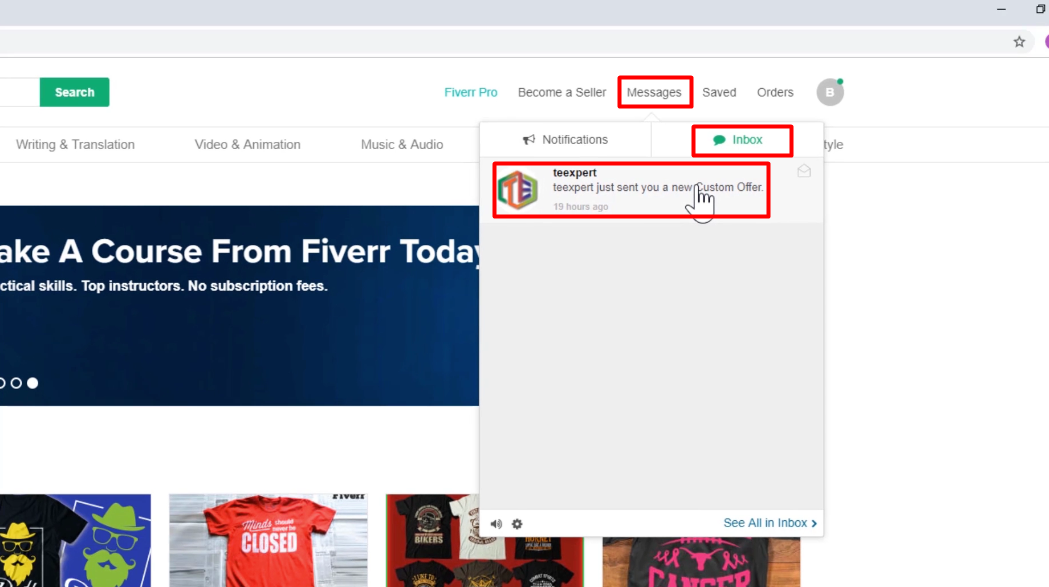Open the Video & Animation category

click(x=247, y=144)
